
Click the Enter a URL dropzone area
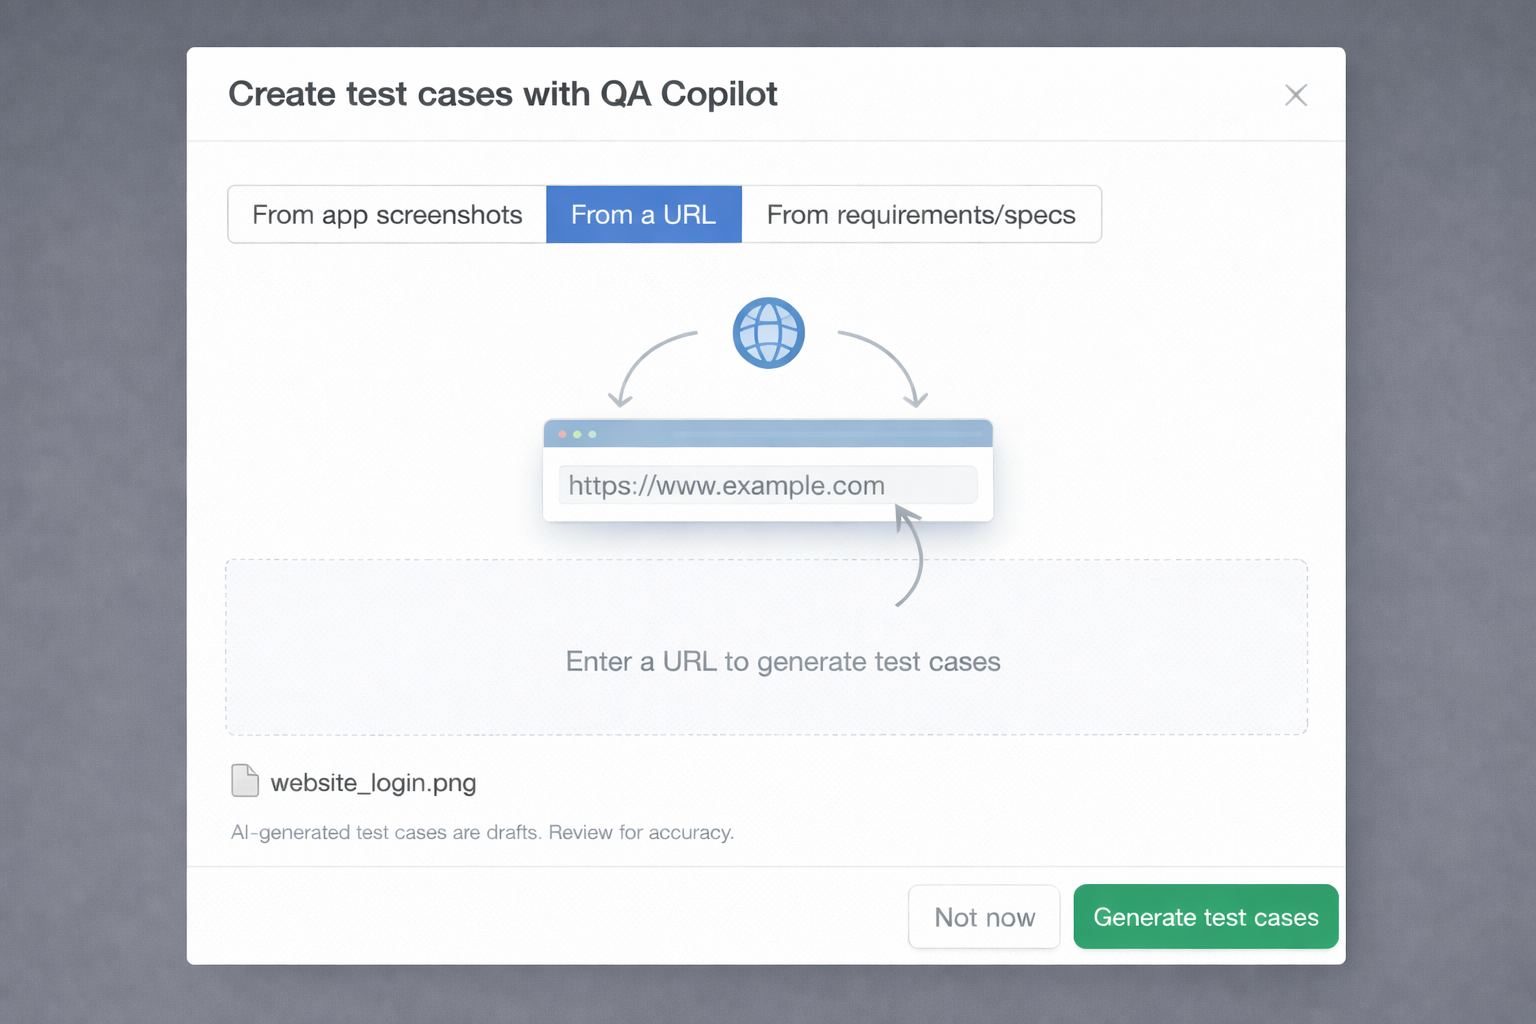pos(767,647)
